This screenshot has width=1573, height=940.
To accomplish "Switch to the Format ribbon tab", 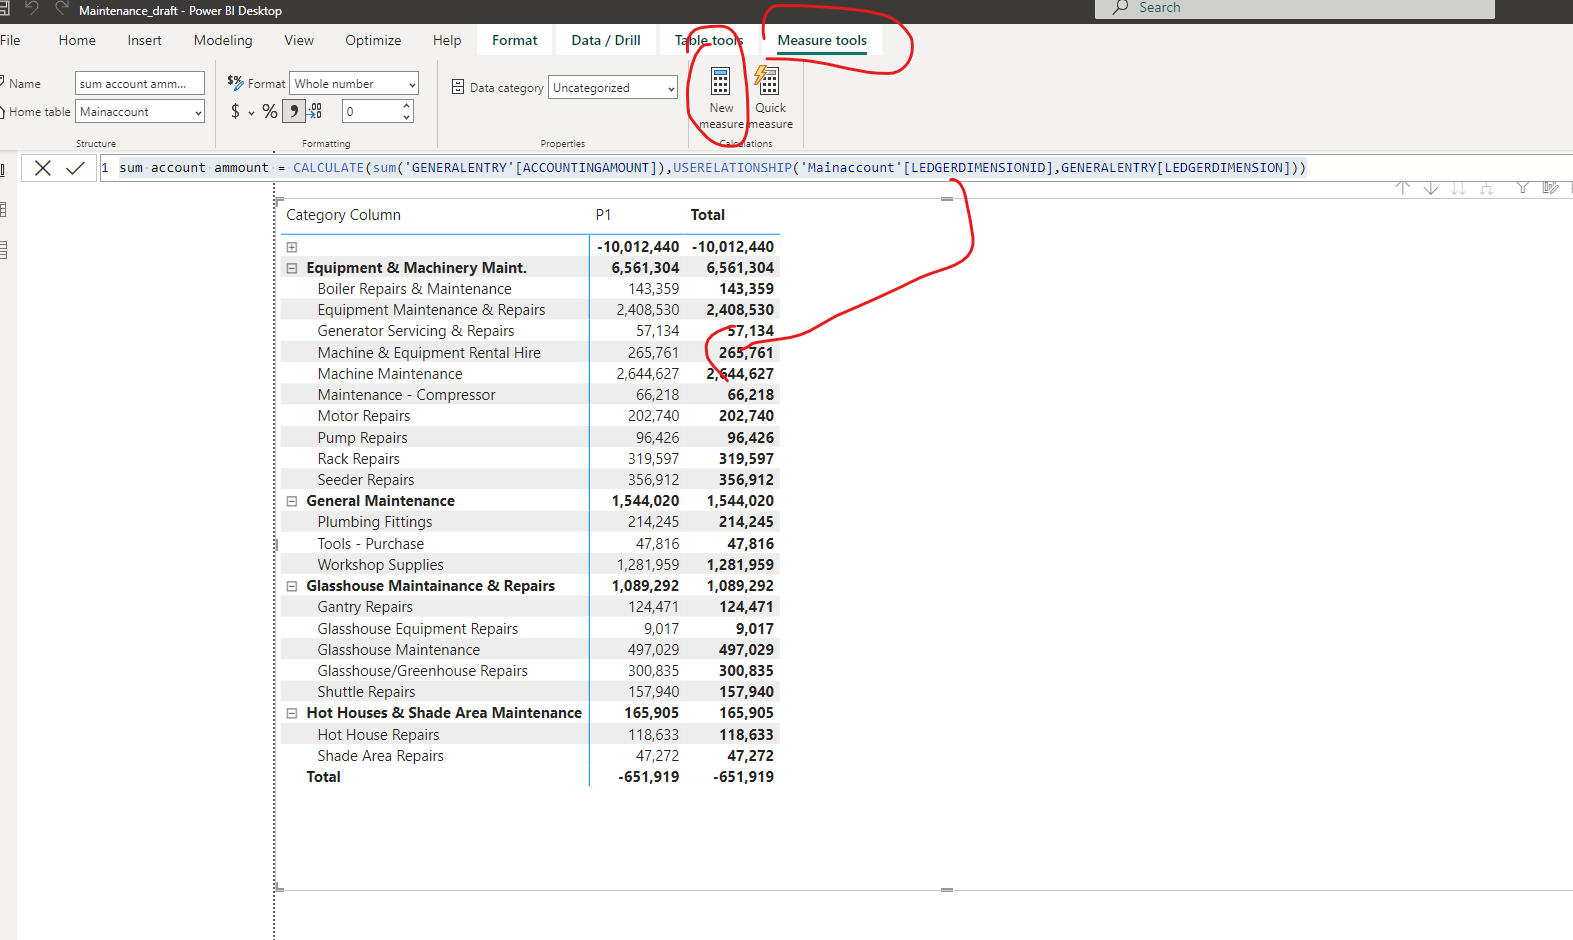I will click(x=515, y=40).
